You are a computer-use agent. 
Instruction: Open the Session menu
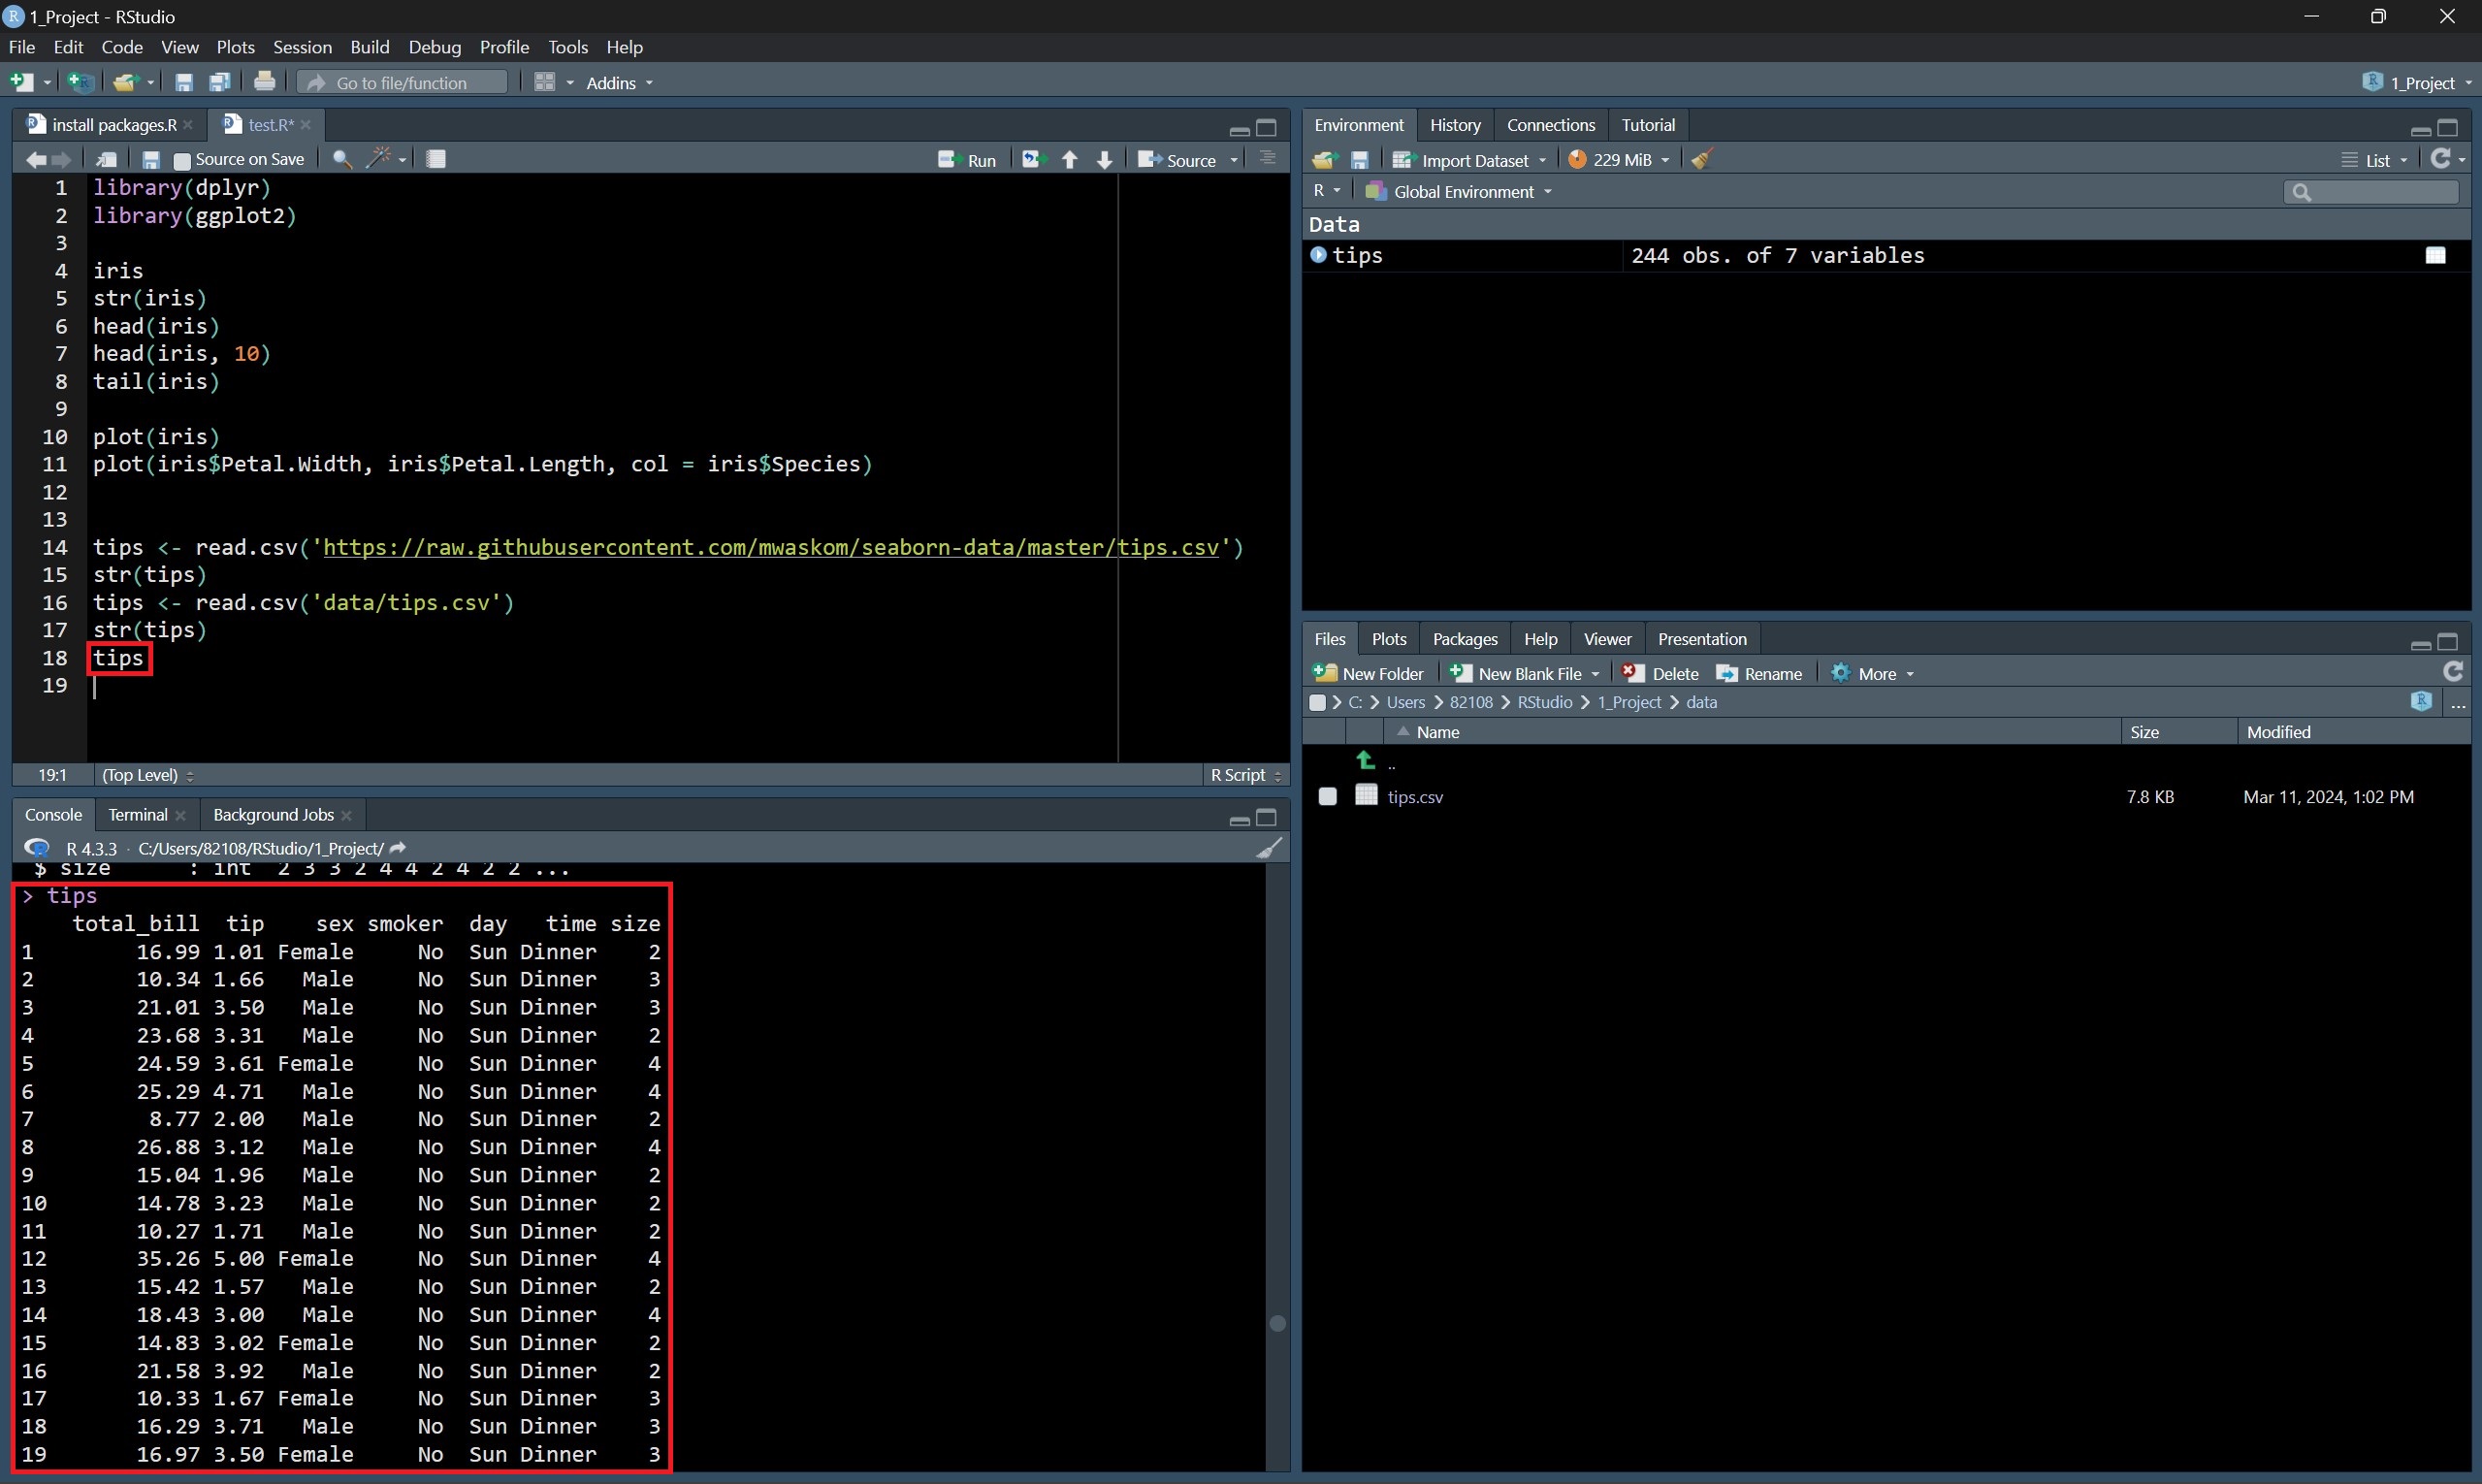pos(302,47)
